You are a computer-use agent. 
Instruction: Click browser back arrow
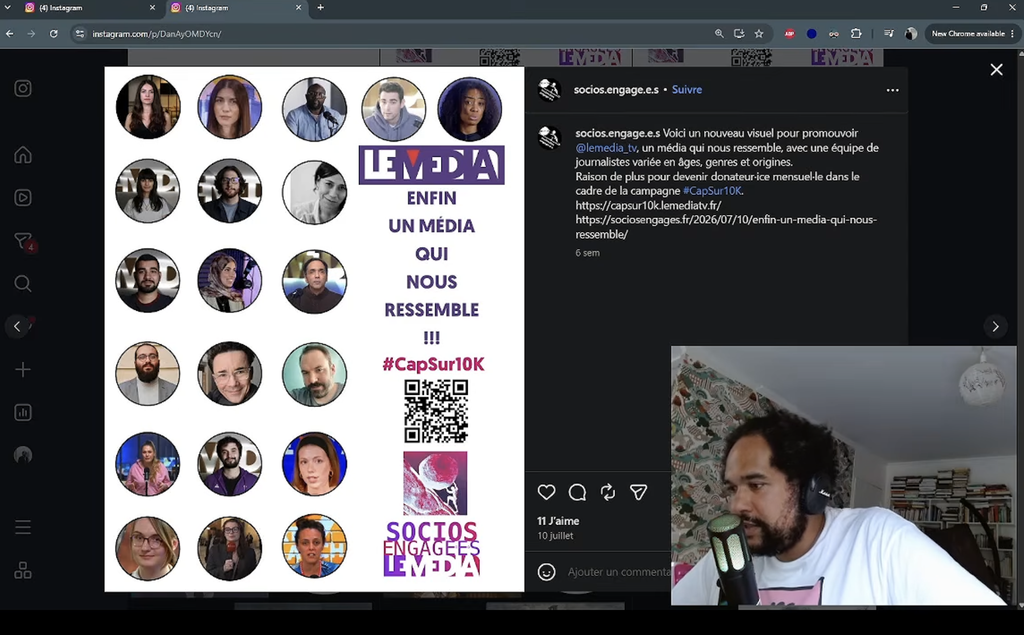coord(10,33)
